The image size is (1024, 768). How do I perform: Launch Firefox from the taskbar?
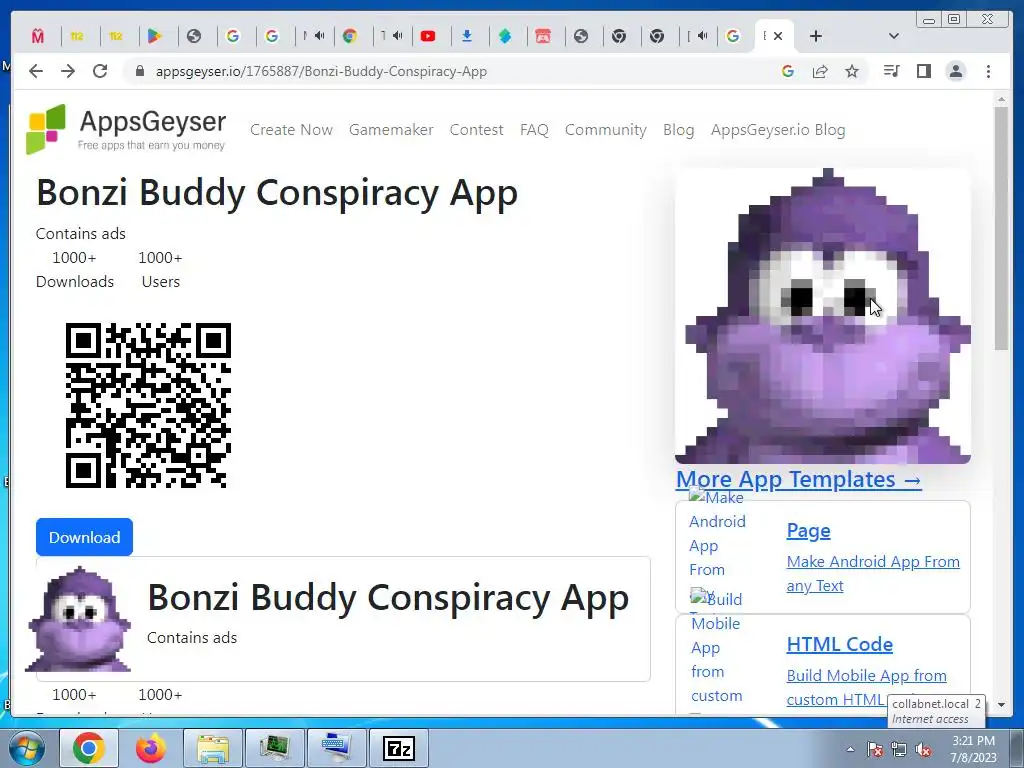151,748
